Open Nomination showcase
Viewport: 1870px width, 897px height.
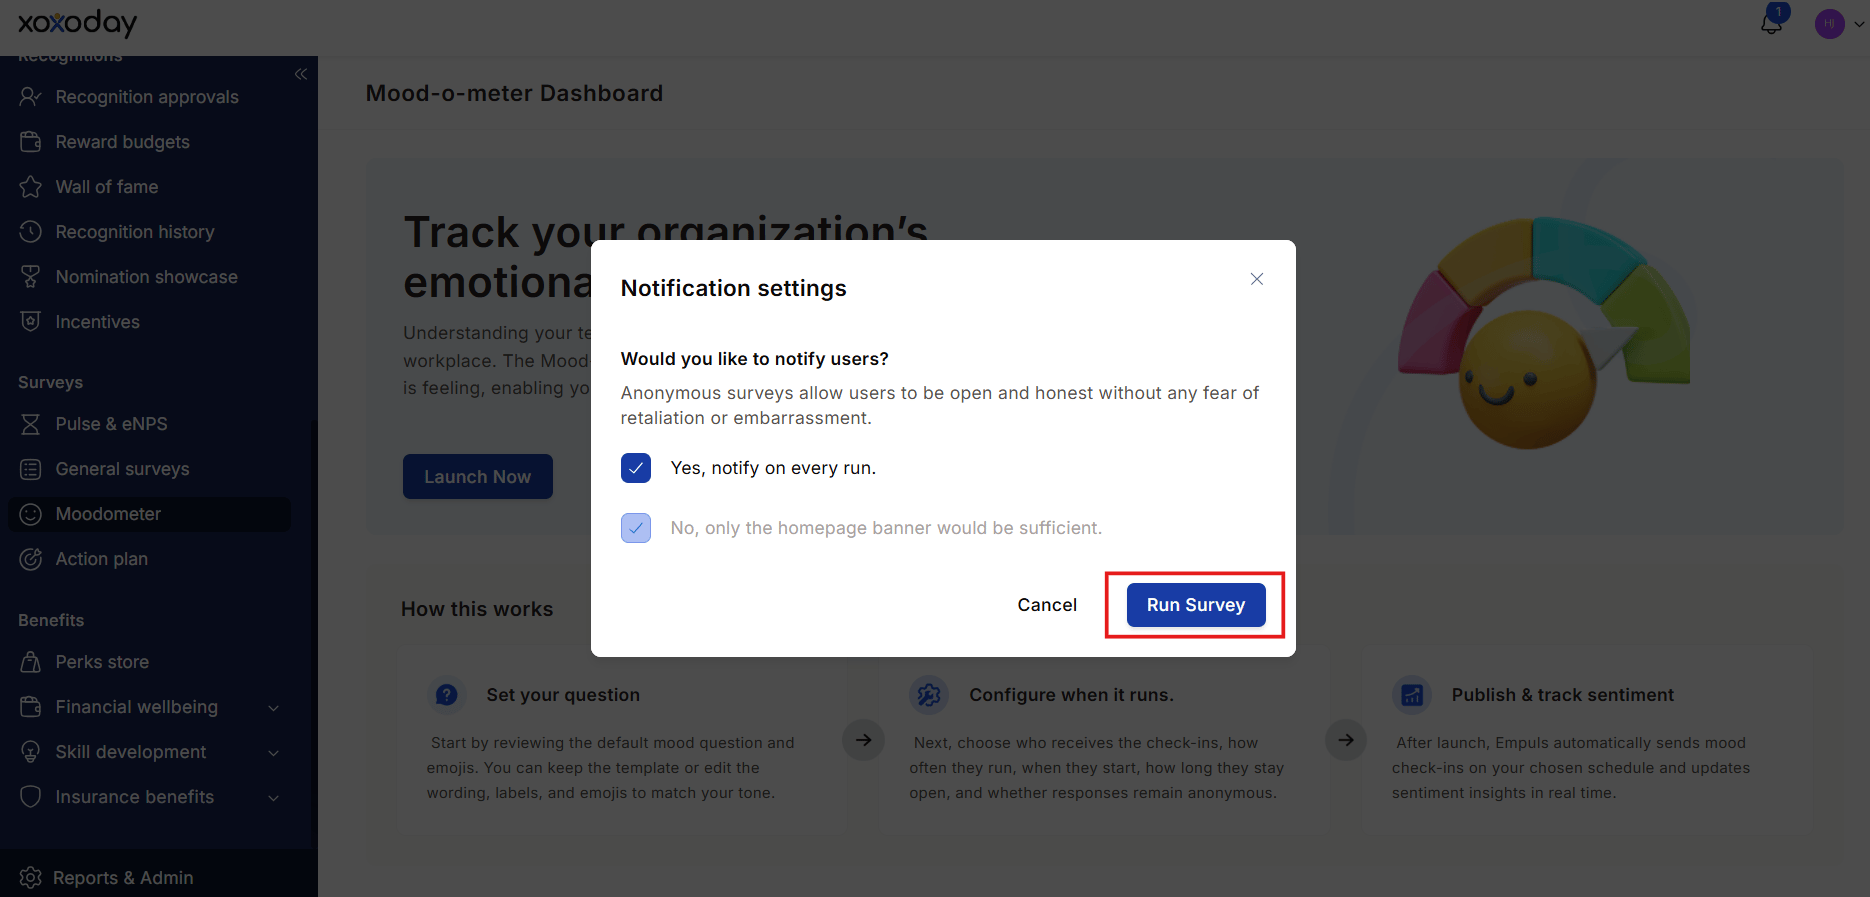coord(147,277)
